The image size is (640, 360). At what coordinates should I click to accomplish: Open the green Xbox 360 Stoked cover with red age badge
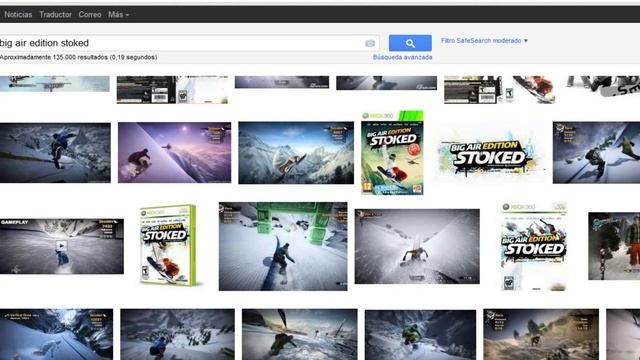point(392,153)
